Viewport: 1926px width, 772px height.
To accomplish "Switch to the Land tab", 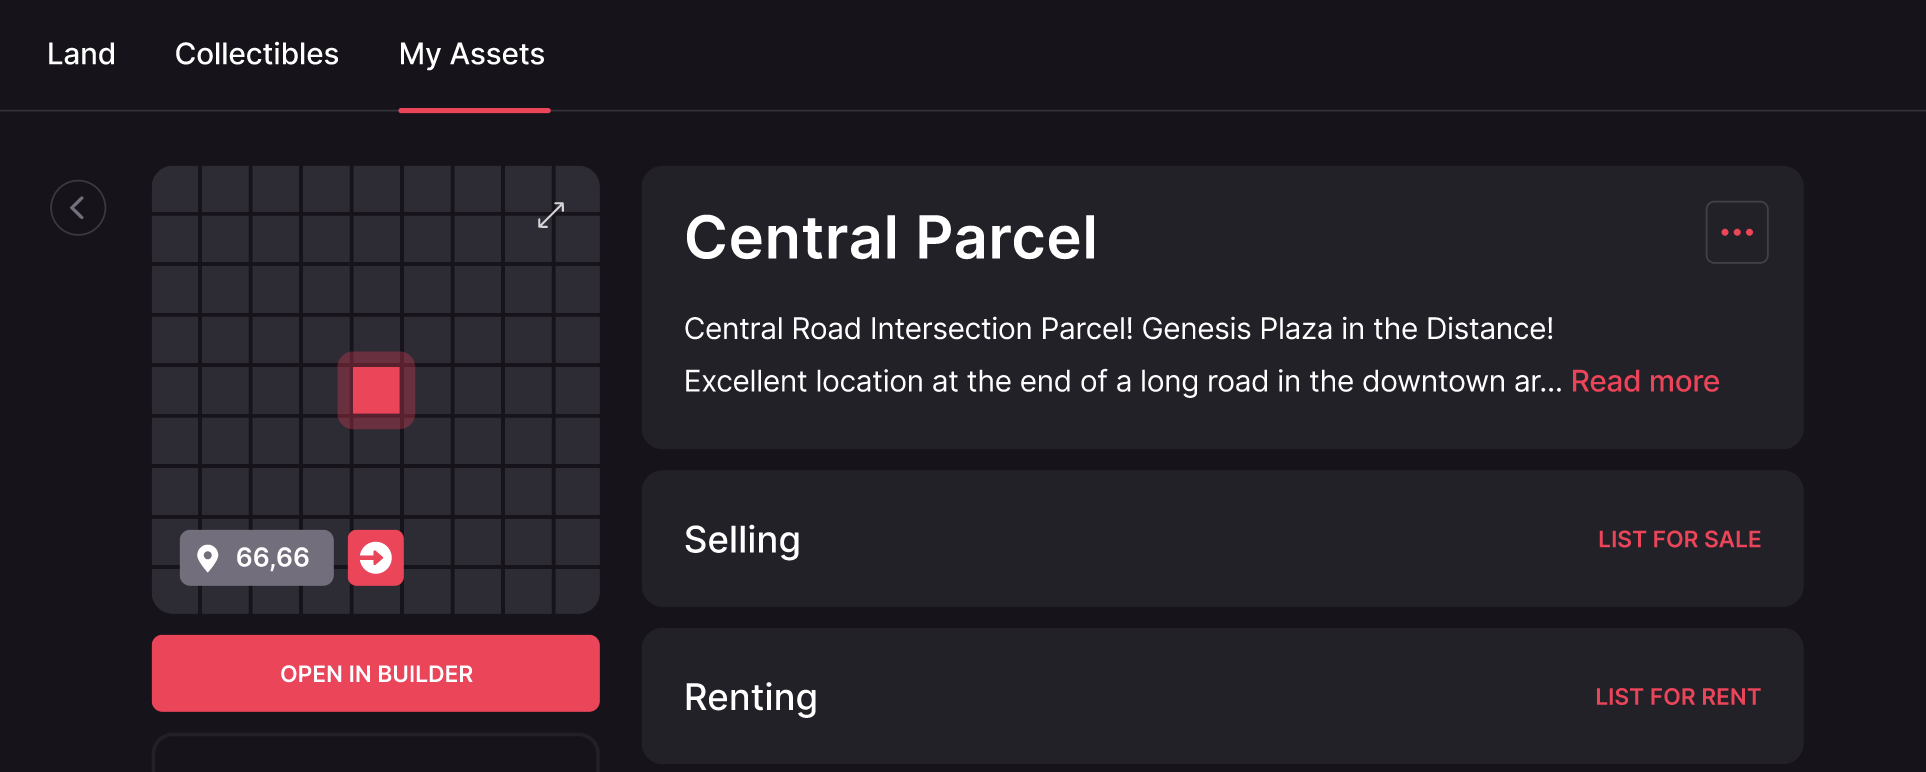I will 81,54.
